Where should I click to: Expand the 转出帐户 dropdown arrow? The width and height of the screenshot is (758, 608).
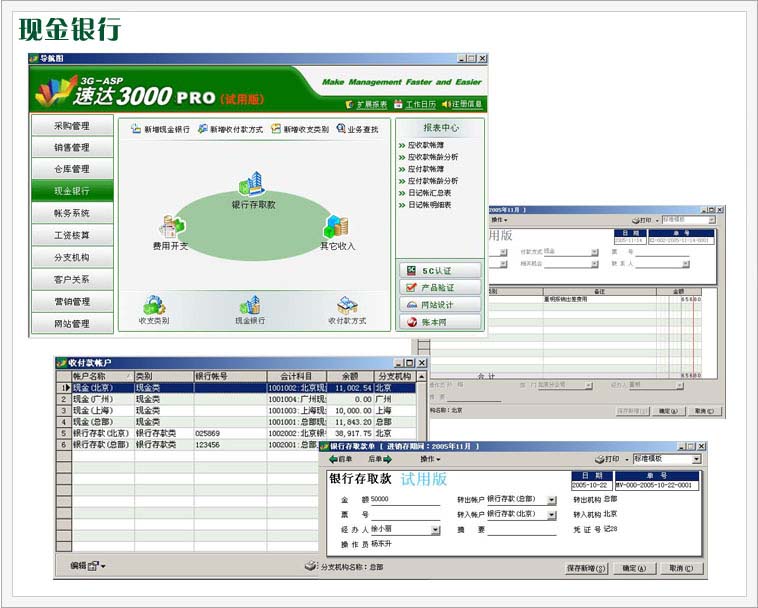(x=552, y=501)
